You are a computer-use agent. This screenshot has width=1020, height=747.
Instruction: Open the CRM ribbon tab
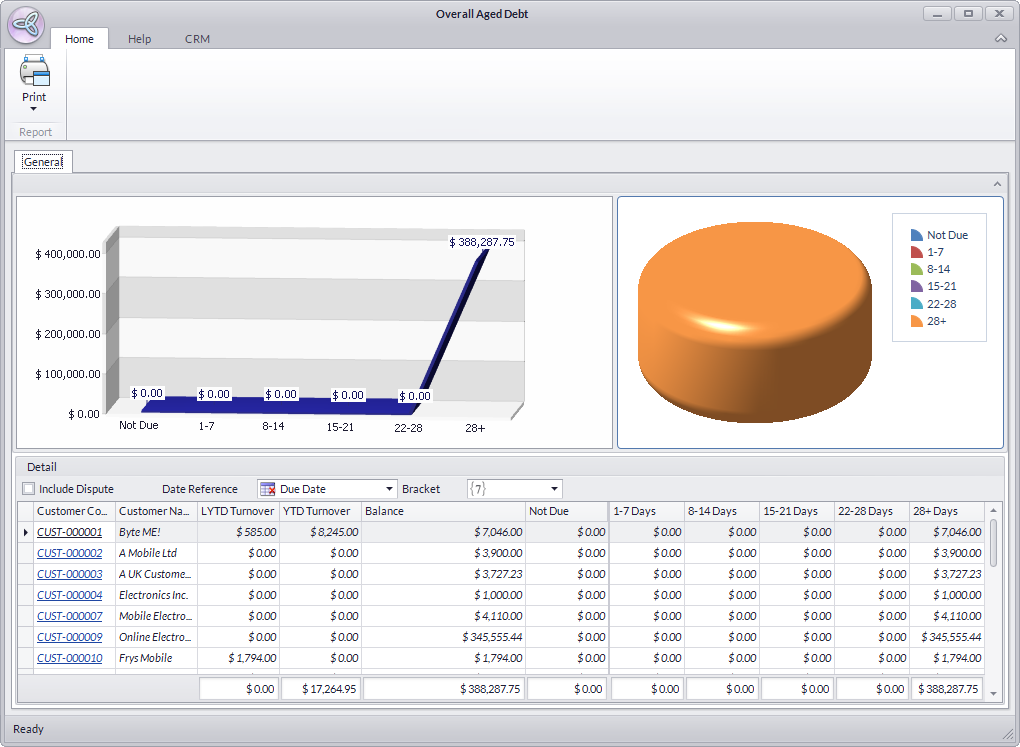click(197, 39)
